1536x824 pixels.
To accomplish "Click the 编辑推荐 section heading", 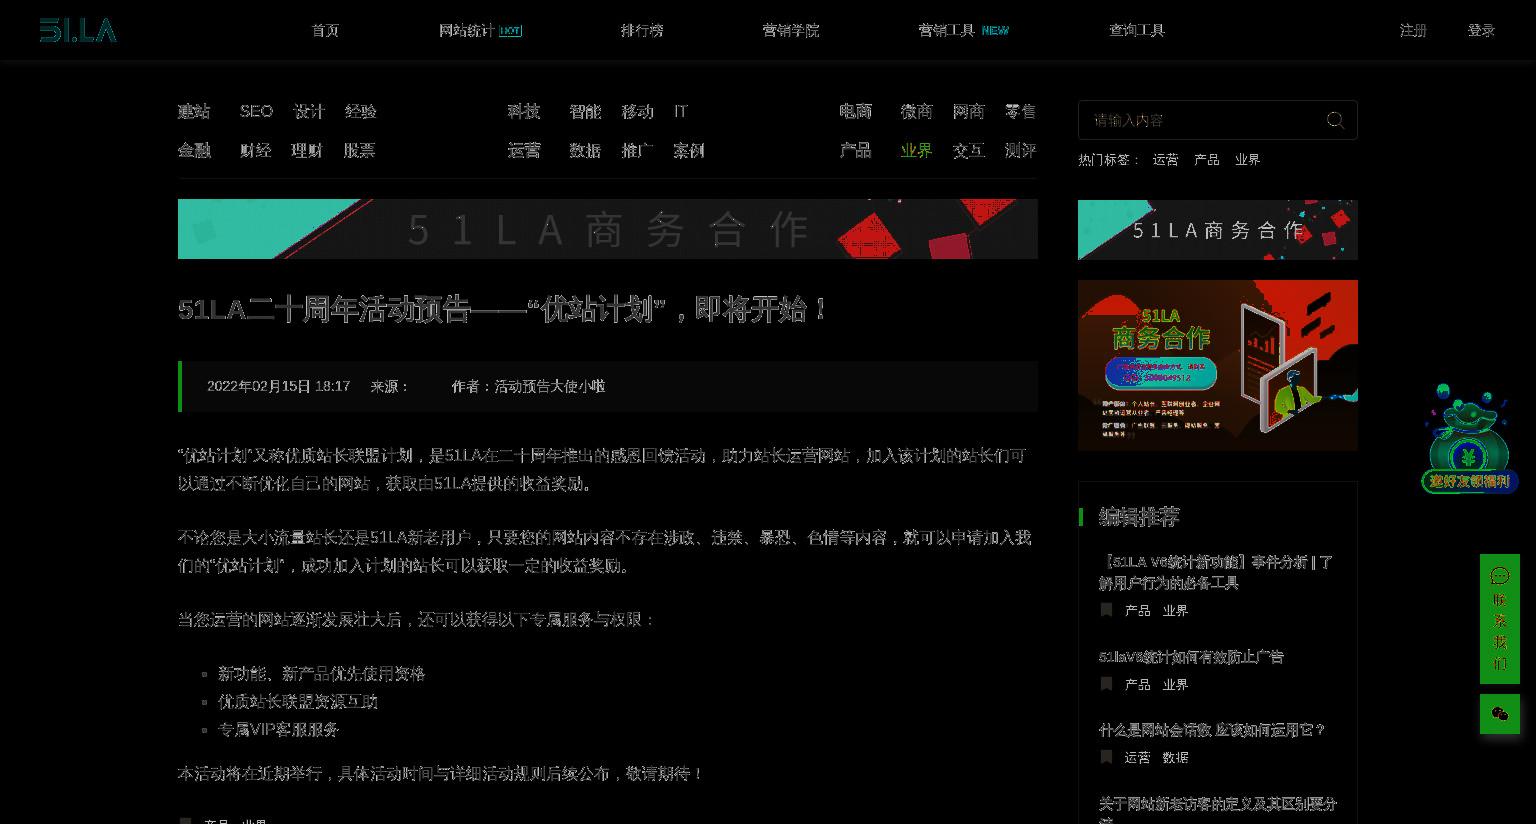I will click(1139, 516).
